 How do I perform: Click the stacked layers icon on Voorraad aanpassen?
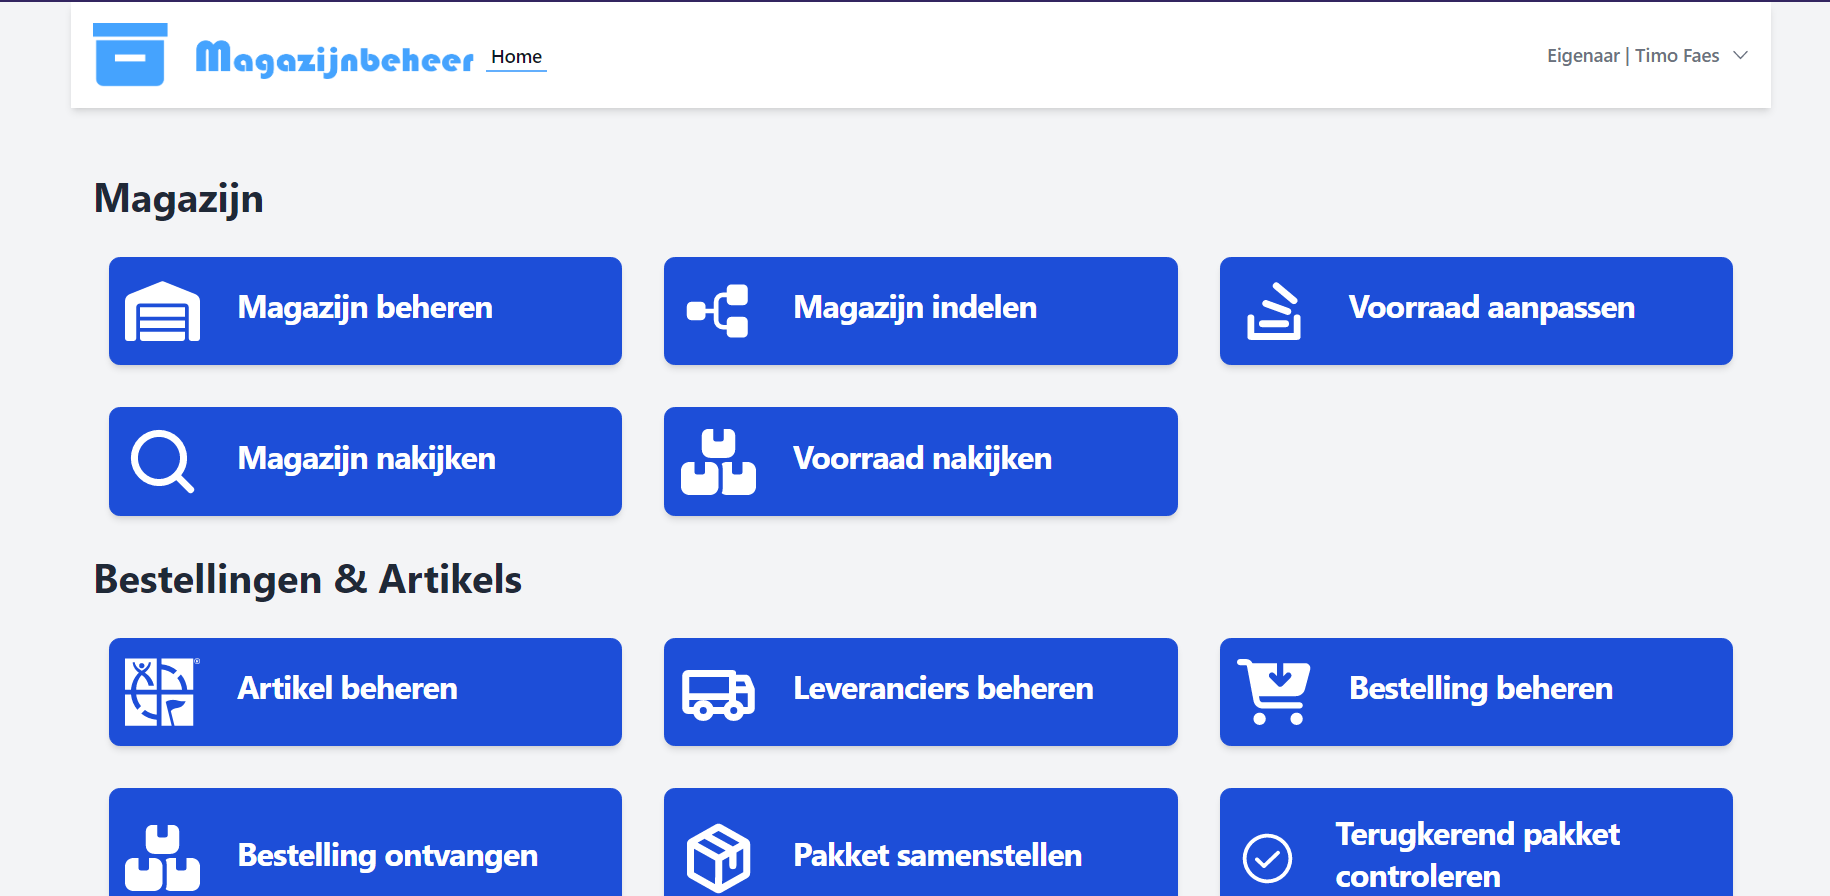coord(1274,311)
